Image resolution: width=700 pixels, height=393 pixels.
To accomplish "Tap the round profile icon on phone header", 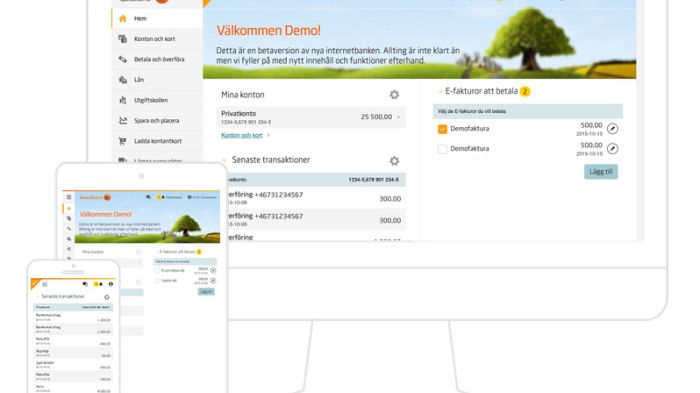I will [111, 284].
